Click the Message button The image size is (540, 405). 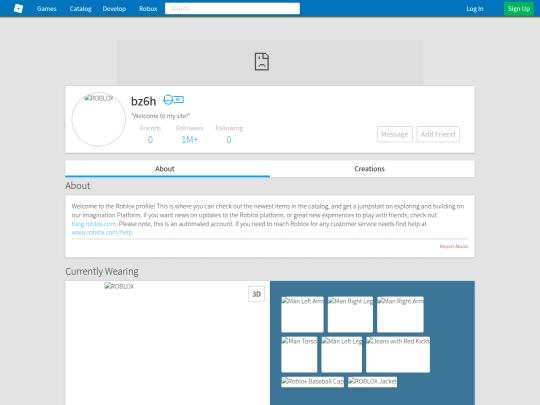point(395,134)
